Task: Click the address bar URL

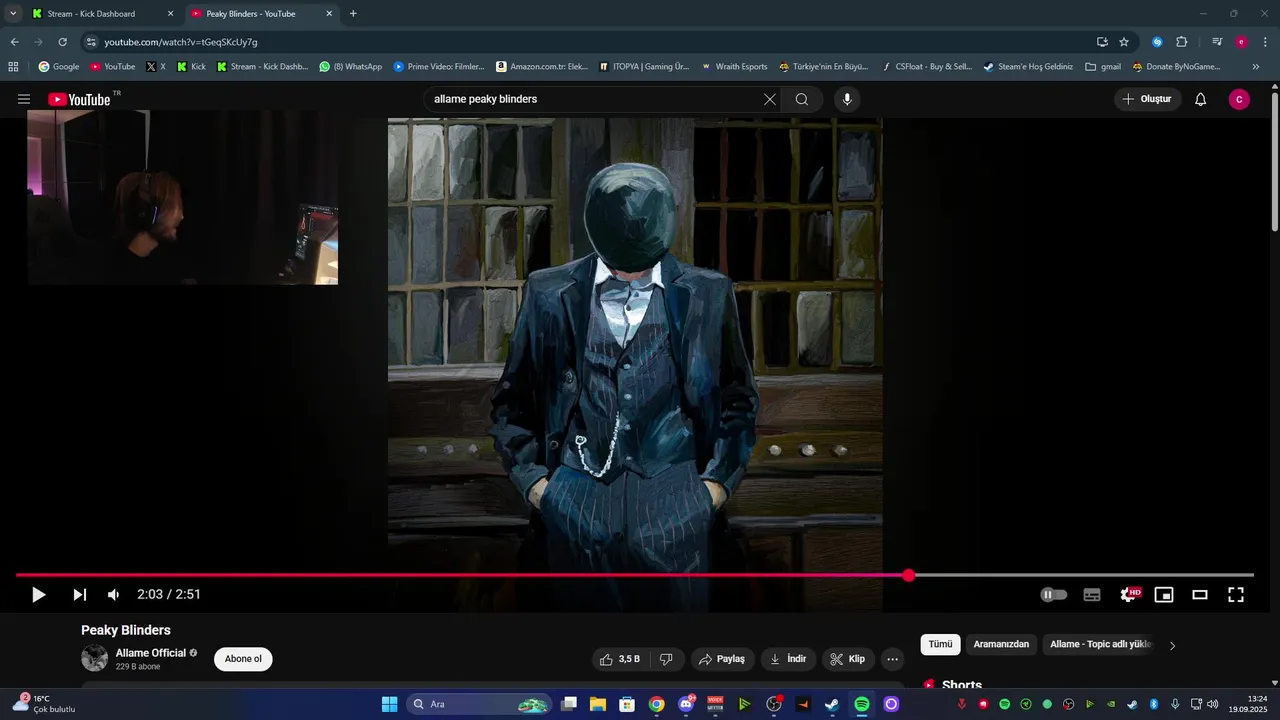Action: 181,42
